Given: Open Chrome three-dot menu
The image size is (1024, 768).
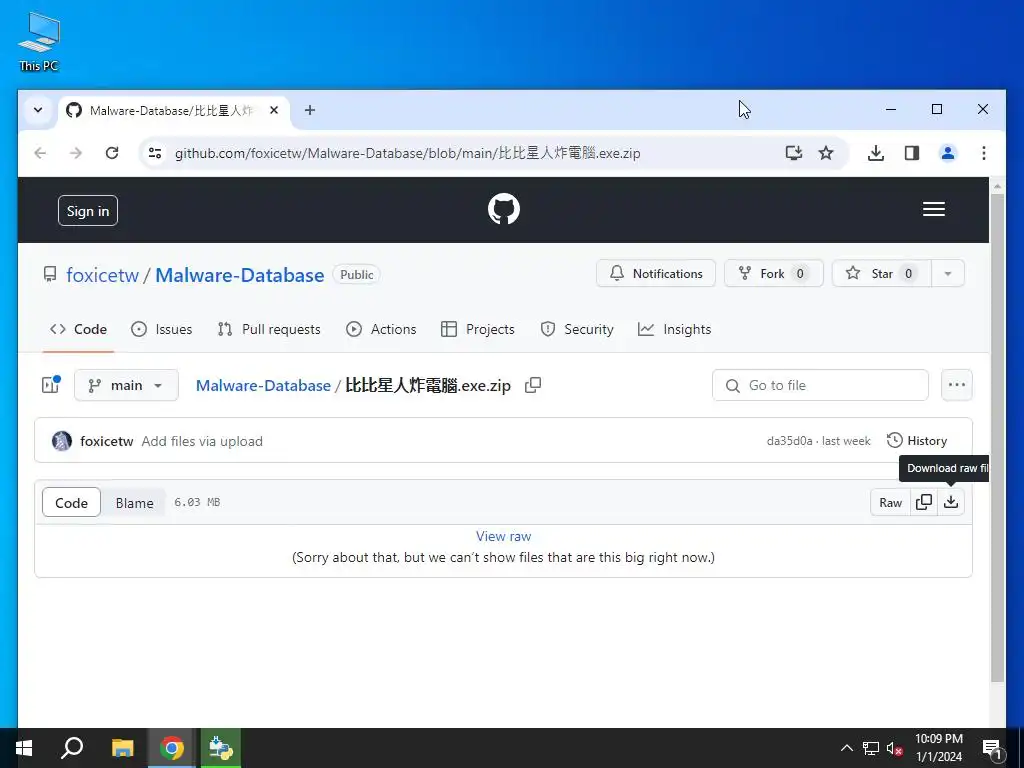Looking at the screenshot, I should tap(984, 153).
